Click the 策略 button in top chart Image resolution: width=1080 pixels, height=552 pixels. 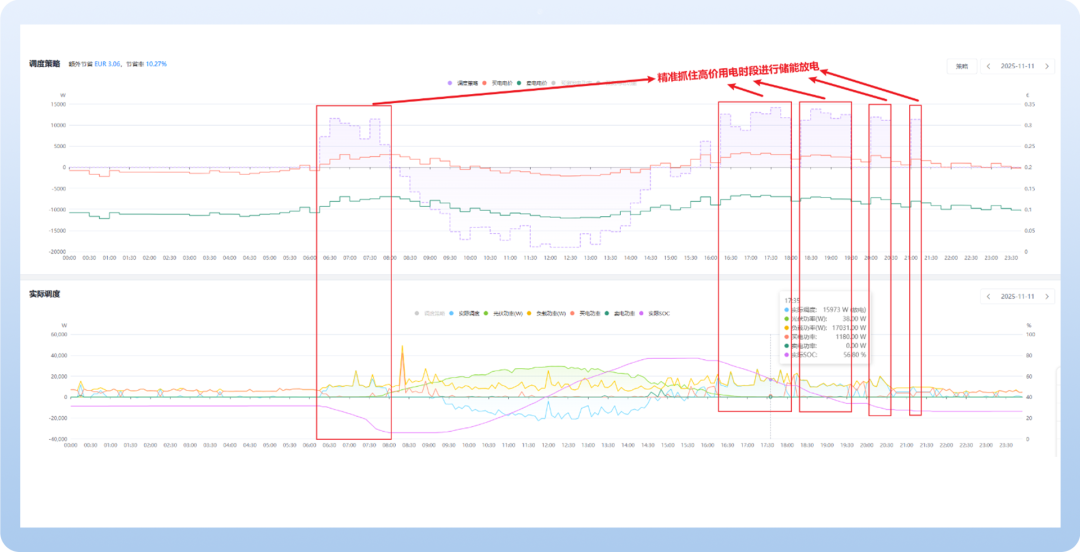tap(961, 66)
